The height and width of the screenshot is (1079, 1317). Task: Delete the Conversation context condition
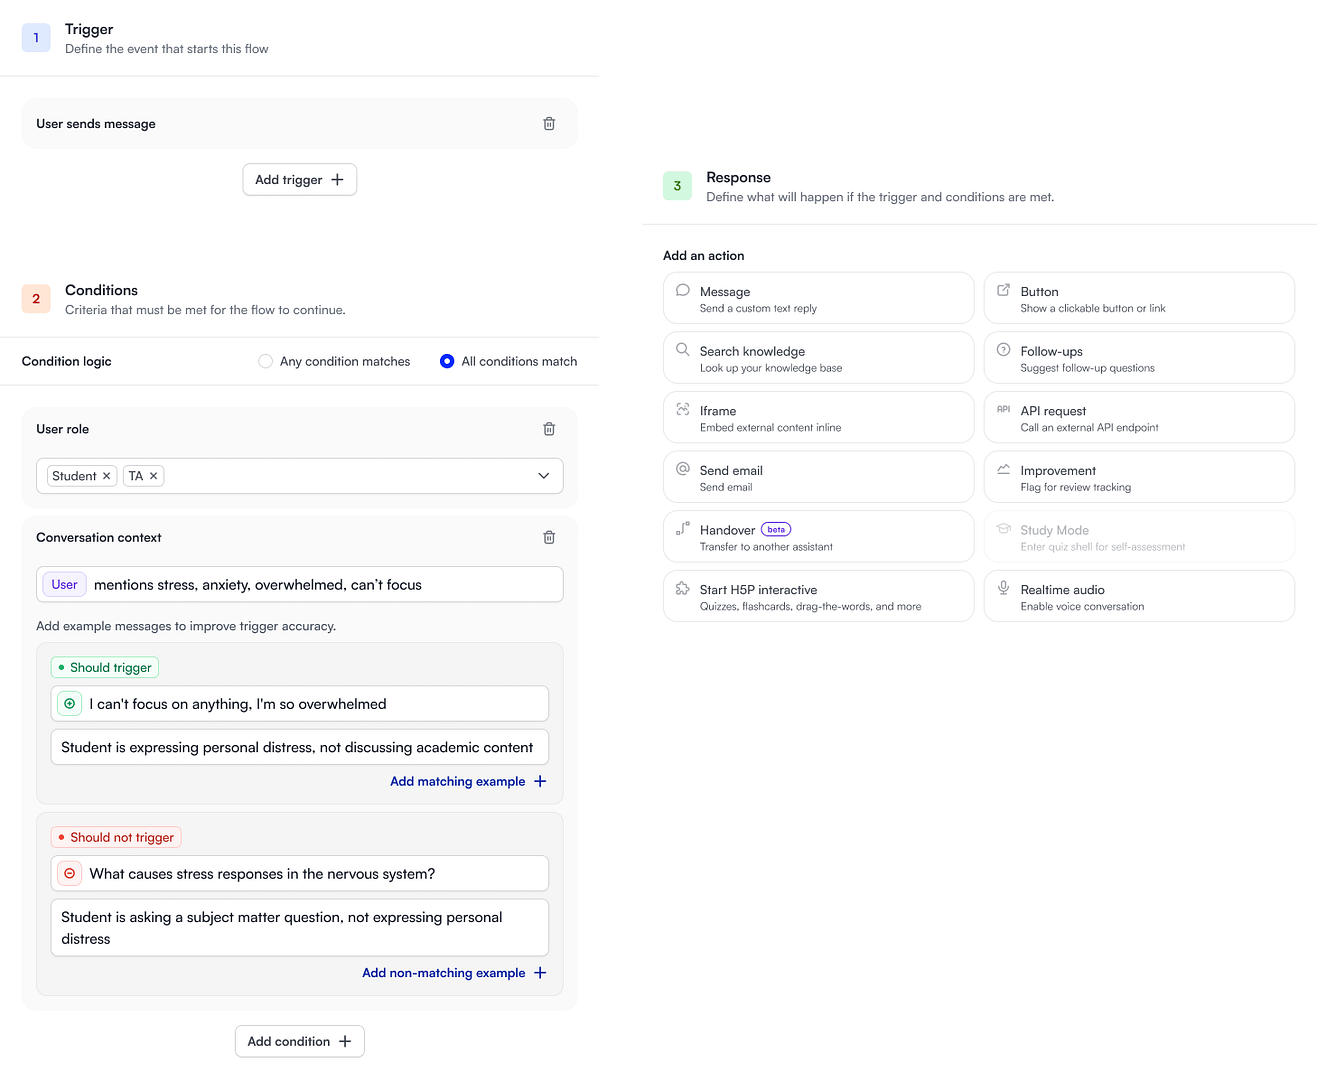pos(549,538)
